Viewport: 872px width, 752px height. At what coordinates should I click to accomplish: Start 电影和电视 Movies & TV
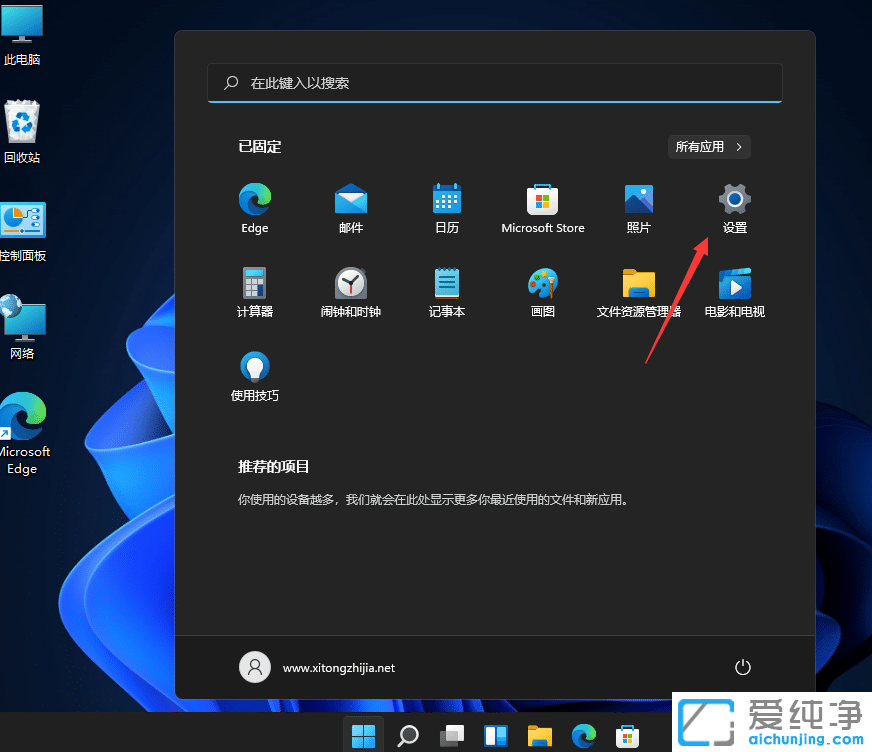coord(734,283)
